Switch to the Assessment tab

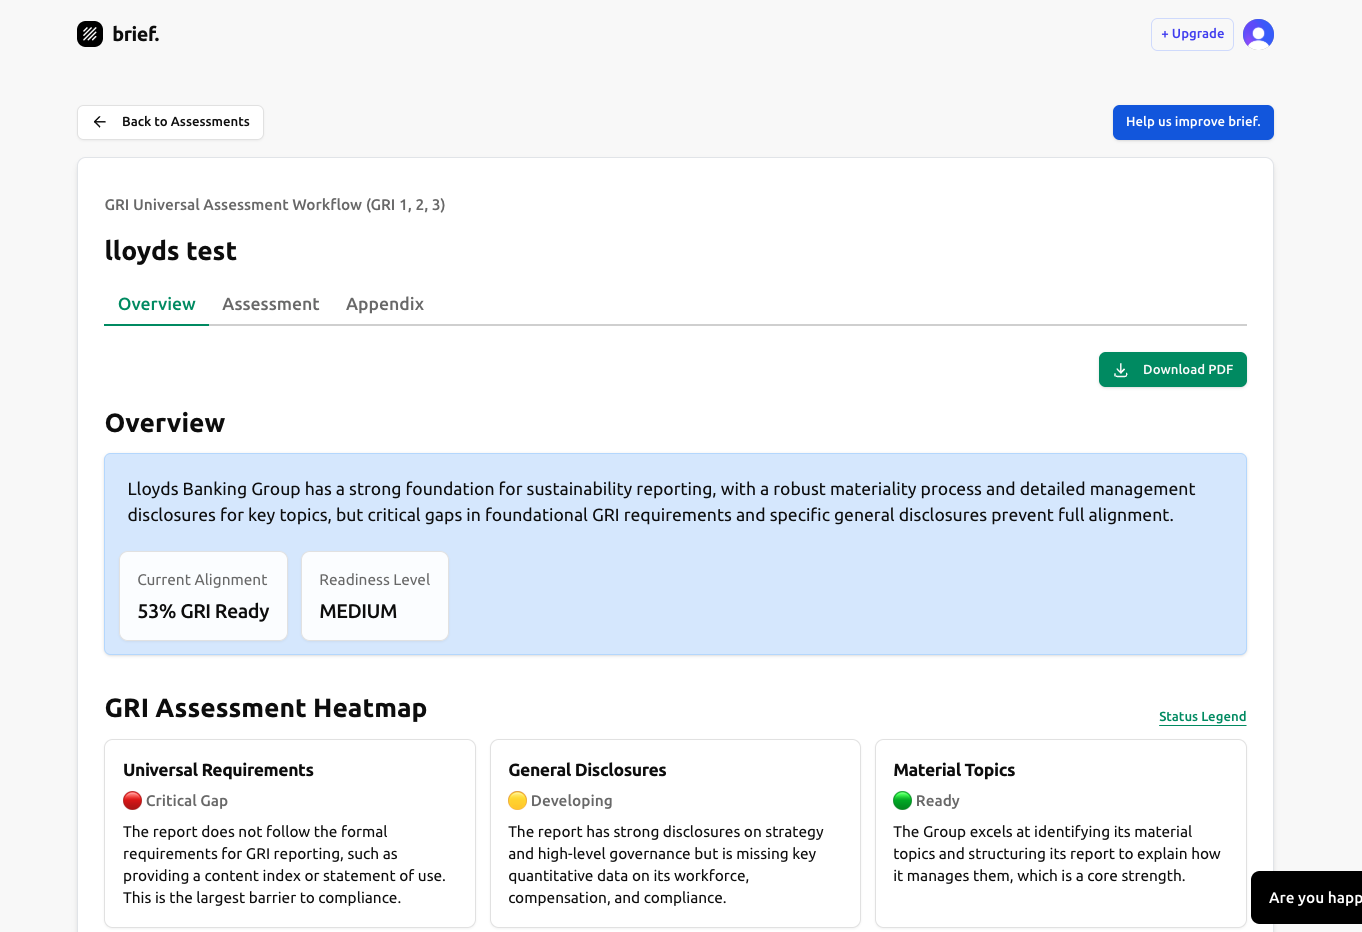tap(270, 304)
